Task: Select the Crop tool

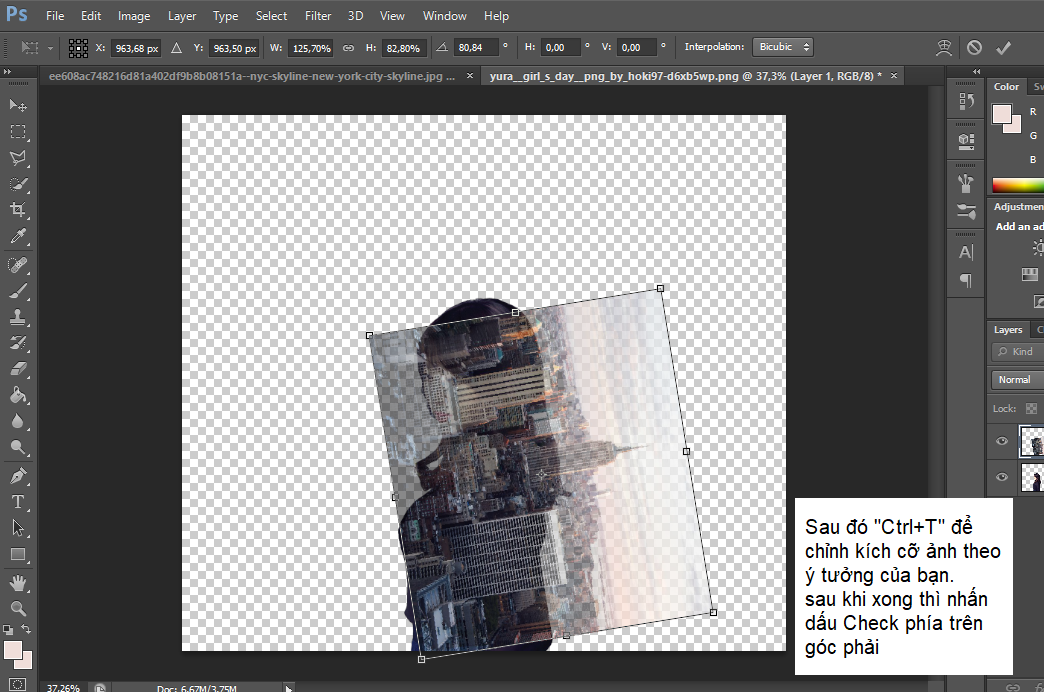Action: coord(18,210)
